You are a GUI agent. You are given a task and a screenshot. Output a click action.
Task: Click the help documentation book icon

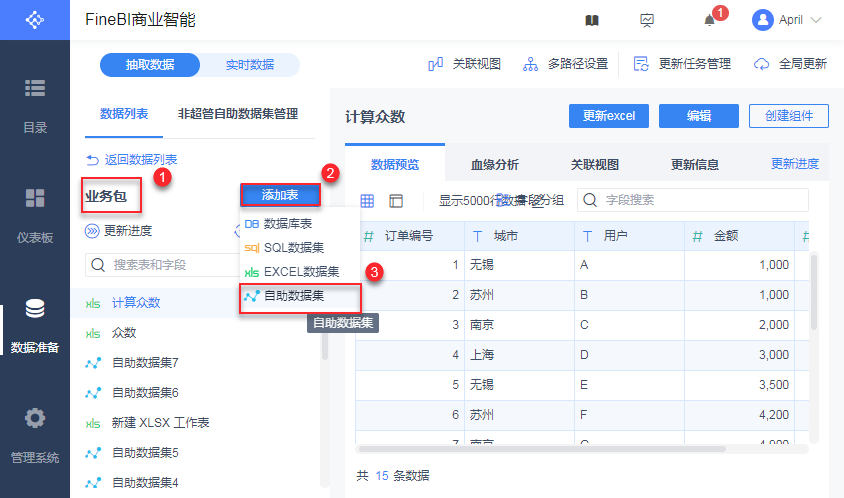click(592, 20)
